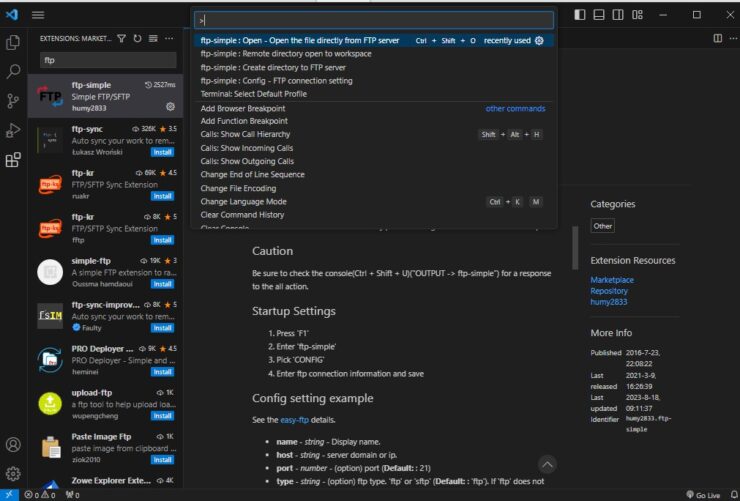Open the Explorer view in activity bar
740x501 pixels.
pos(13,42)
